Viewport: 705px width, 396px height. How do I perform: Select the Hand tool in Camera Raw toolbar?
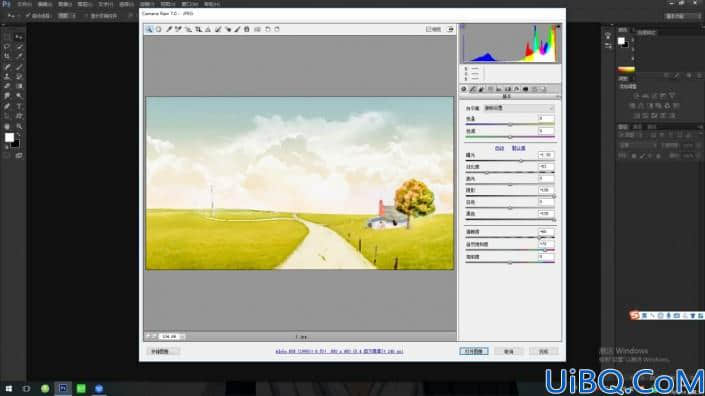[x=159, y=29]
